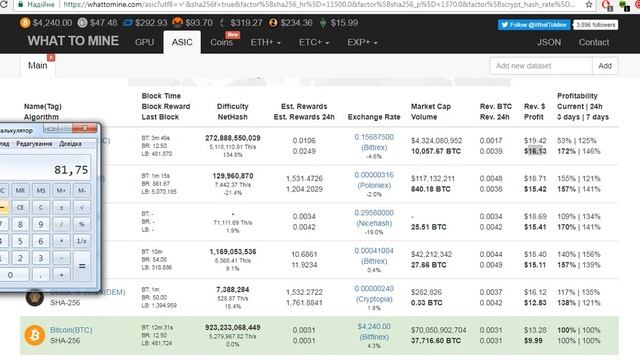Click the M- key in Calculator
Viewport: 640px width, 360px height.
(82, 190)
